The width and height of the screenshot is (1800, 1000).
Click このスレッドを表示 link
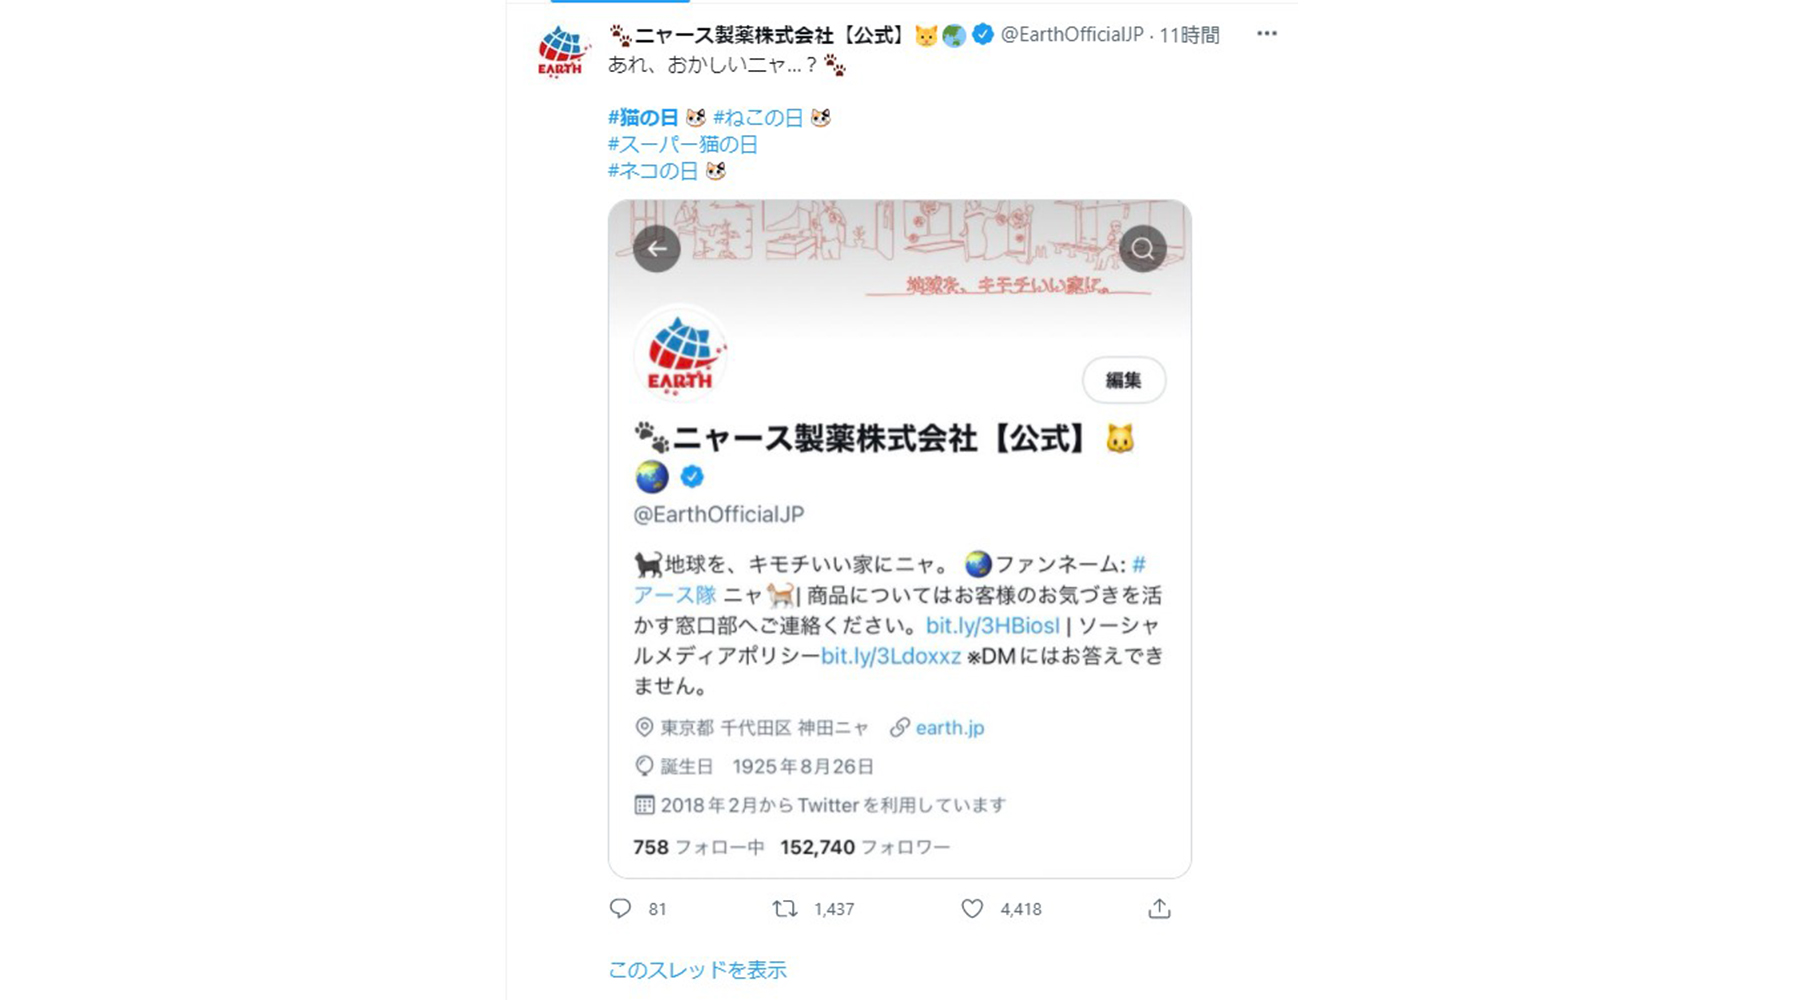pyautogui.click(x=697, y=969)
